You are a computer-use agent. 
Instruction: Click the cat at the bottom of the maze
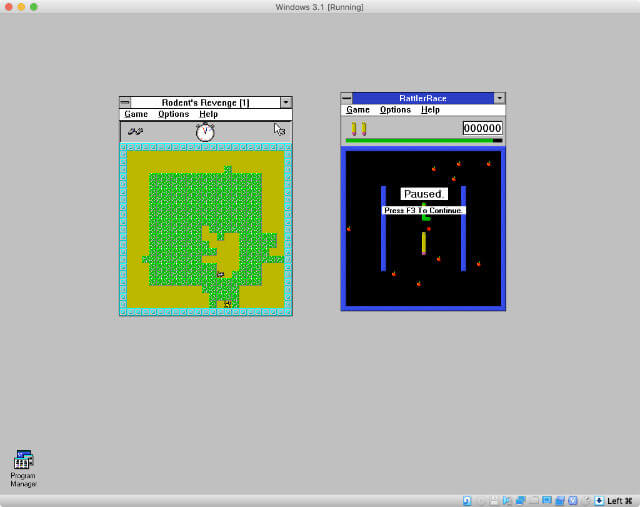click(228, 302)
